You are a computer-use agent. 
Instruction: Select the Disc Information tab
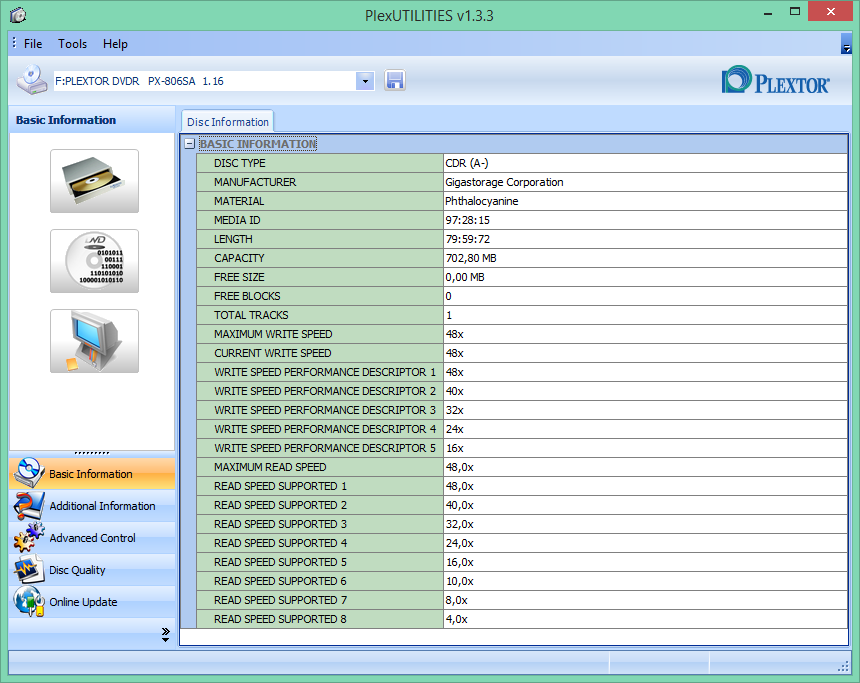pos(228,122)
